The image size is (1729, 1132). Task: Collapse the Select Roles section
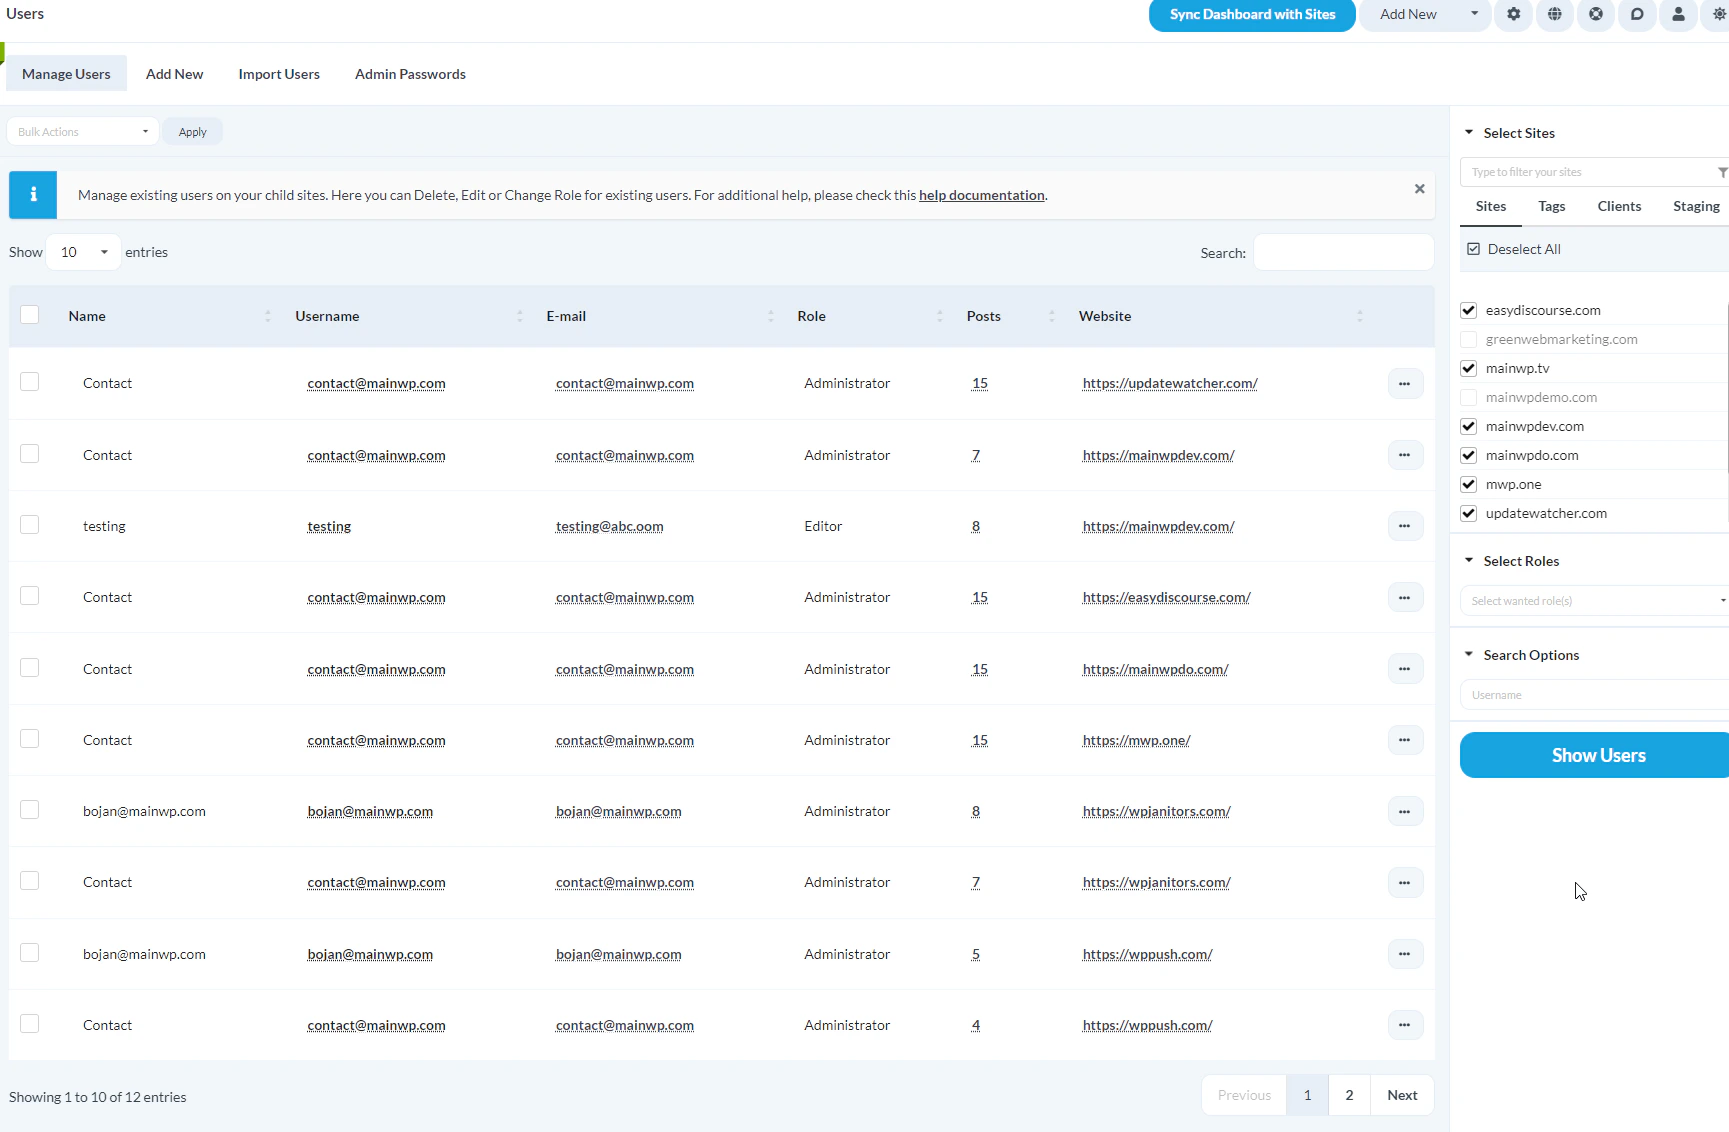pos(1469,560)
